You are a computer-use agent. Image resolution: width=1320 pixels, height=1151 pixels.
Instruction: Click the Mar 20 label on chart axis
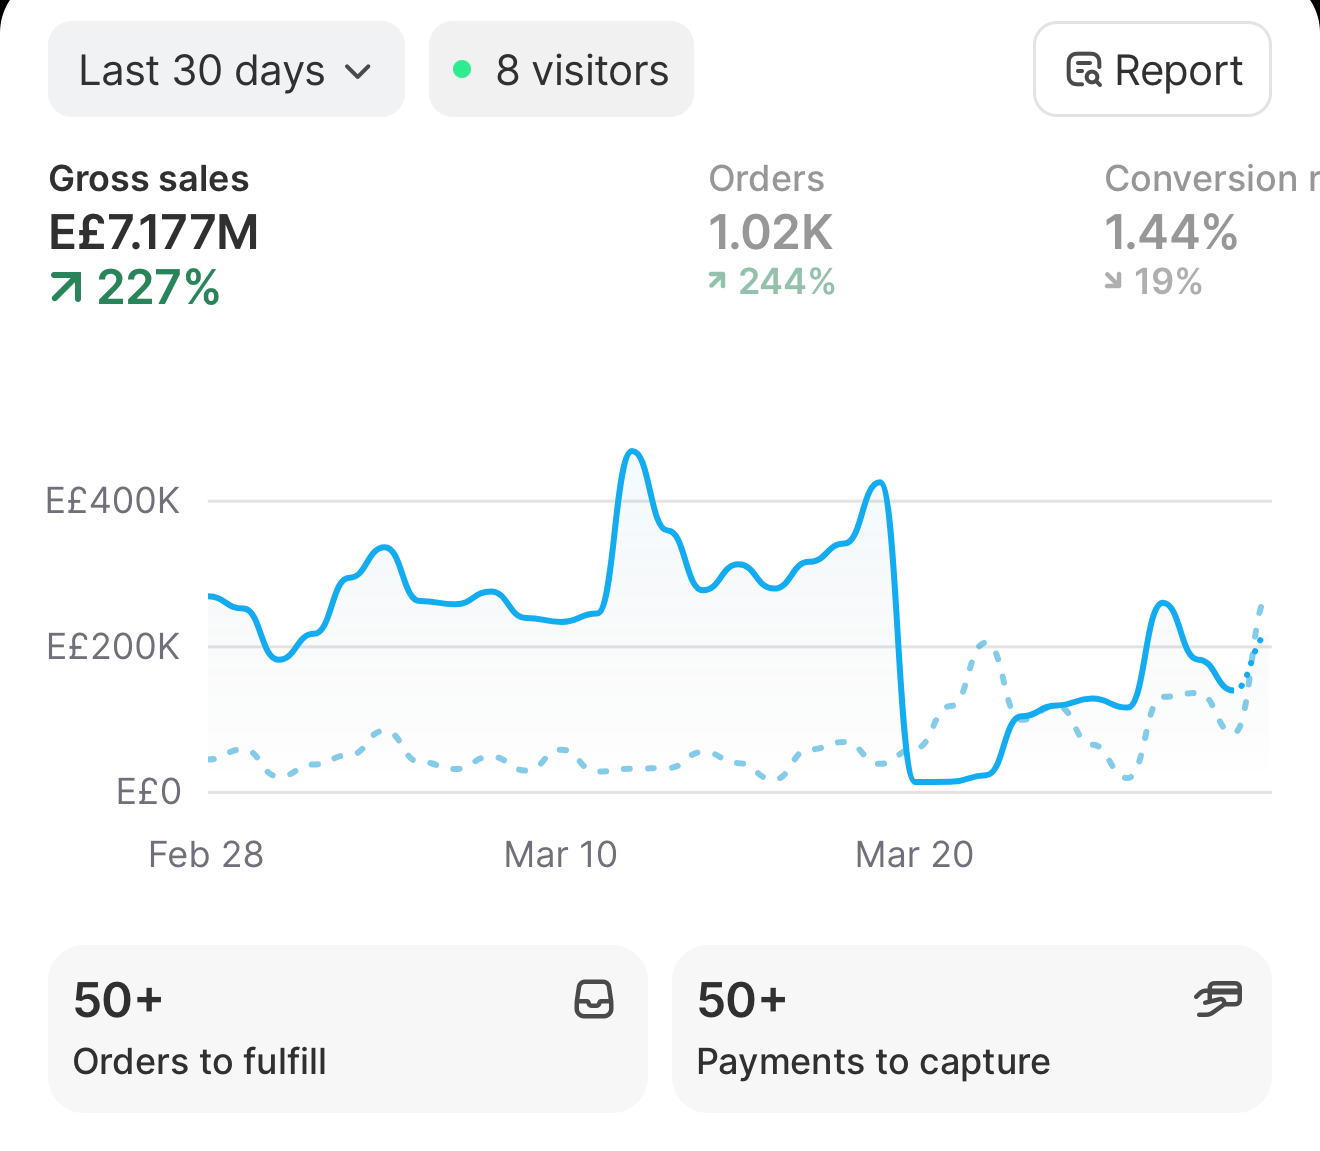[x=914, y=854]
